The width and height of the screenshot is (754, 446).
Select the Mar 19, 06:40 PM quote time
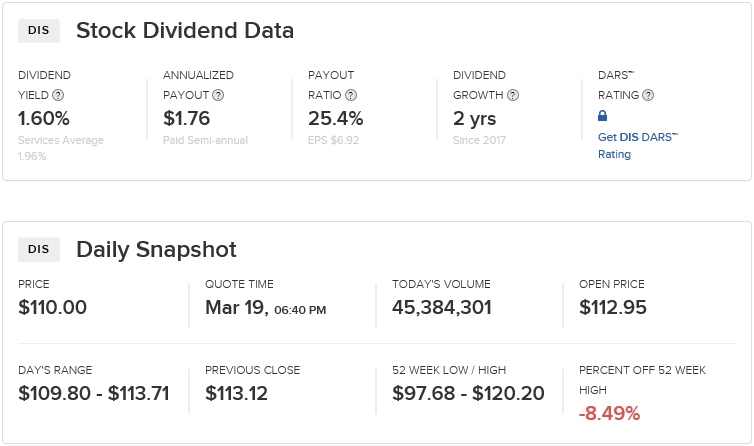[266, 308]
